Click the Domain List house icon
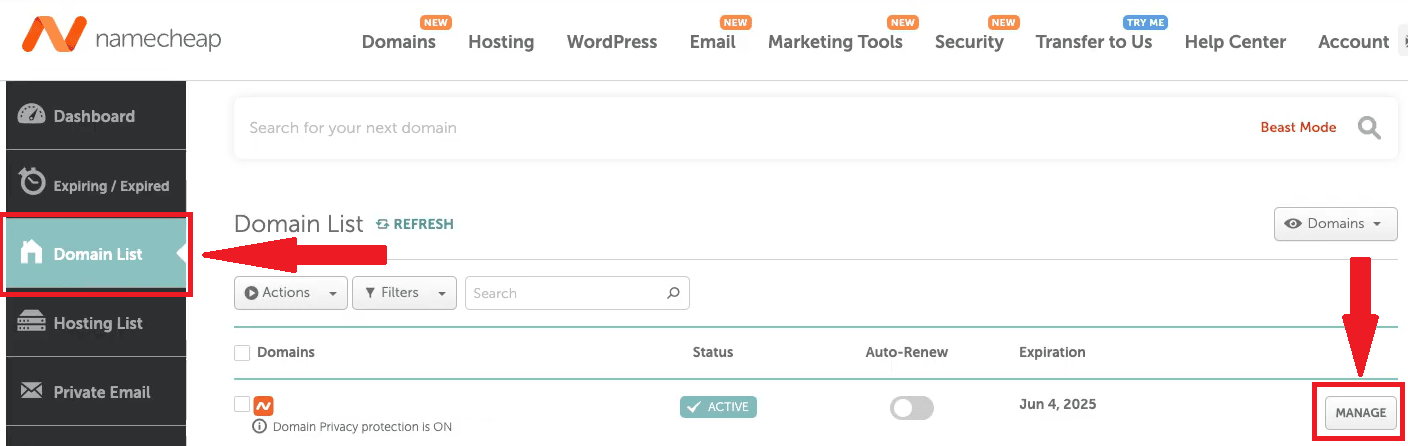Viewport: 1408px width, 446px height. 32,253
